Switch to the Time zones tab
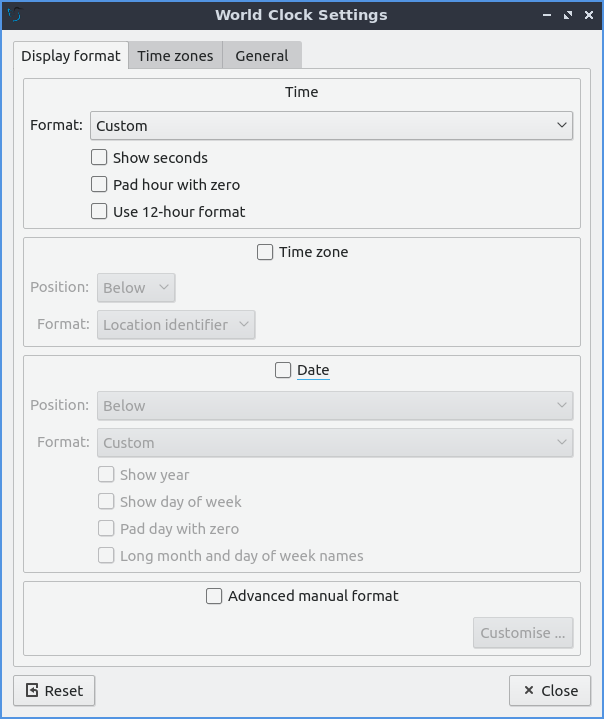The image size is (604, 719). point(175,56)
